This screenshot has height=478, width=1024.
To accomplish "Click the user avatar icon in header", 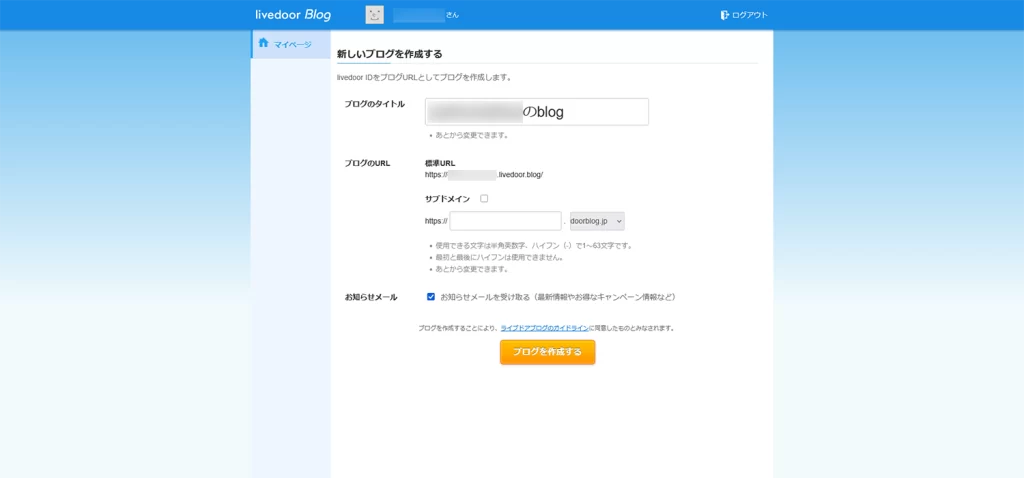I will click(x=375, y=15).
